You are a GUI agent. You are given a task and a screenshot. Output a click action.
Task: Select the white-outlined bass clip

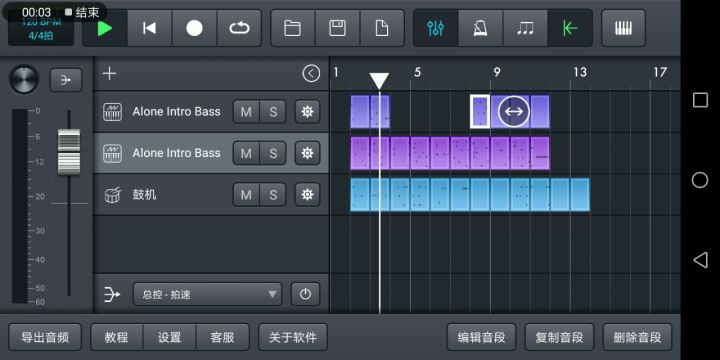[x=480, y=112]
